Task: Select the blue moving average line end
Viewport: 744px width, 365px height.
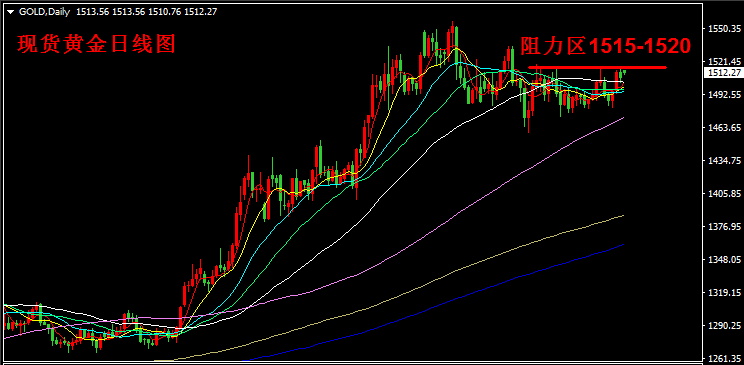Action: coord(622,245)
